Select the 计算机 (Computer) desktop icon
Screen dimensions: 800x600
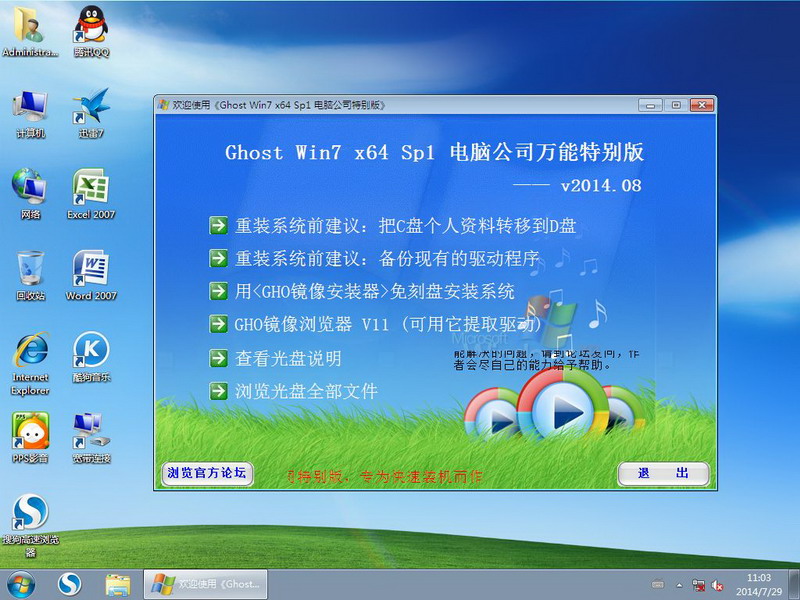(31, 113)
